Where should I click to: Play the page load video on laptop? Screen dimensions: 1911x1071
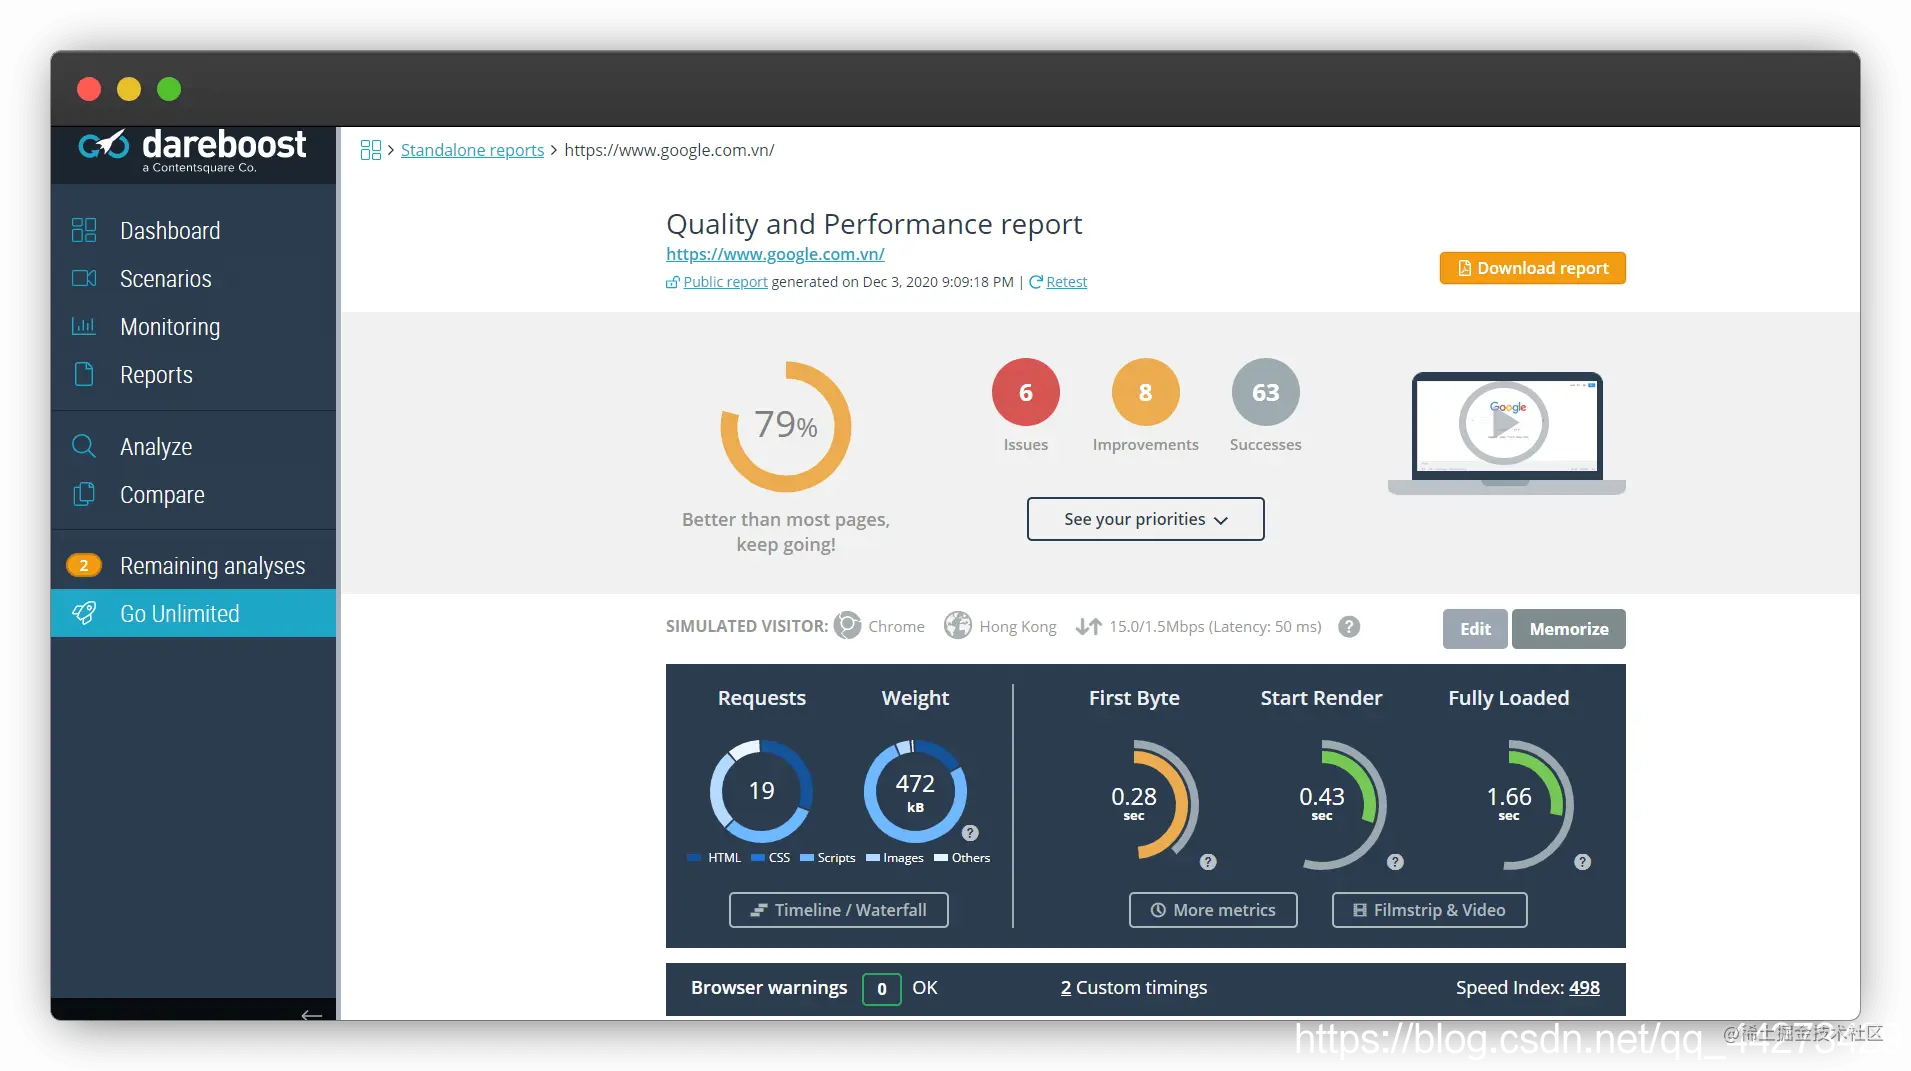tap(1505, 424)
